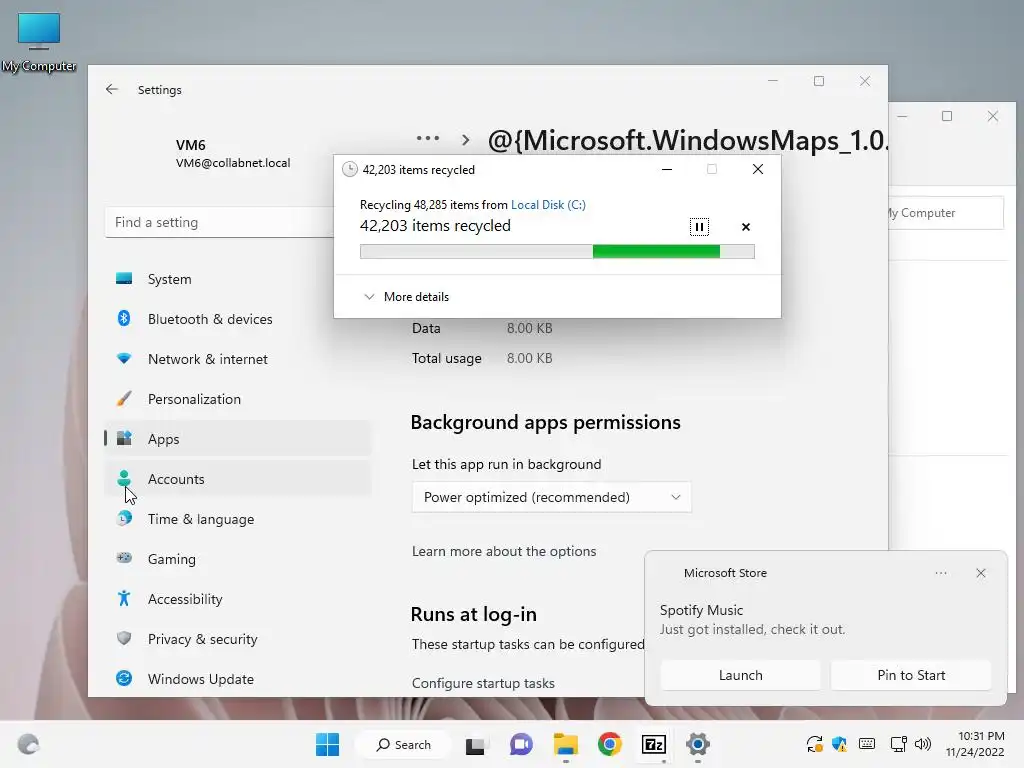The image size is (1024, 768).
Task: Dismiss the Microsoft Store notification
Action: [x=981, y=573]
